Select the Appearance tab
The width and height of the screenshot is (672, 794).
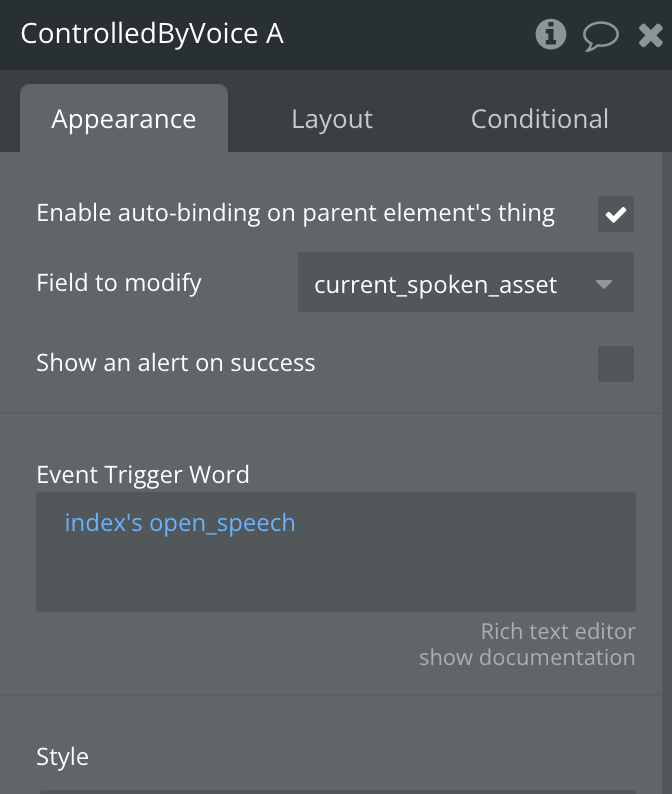click(x=124, y=118)
